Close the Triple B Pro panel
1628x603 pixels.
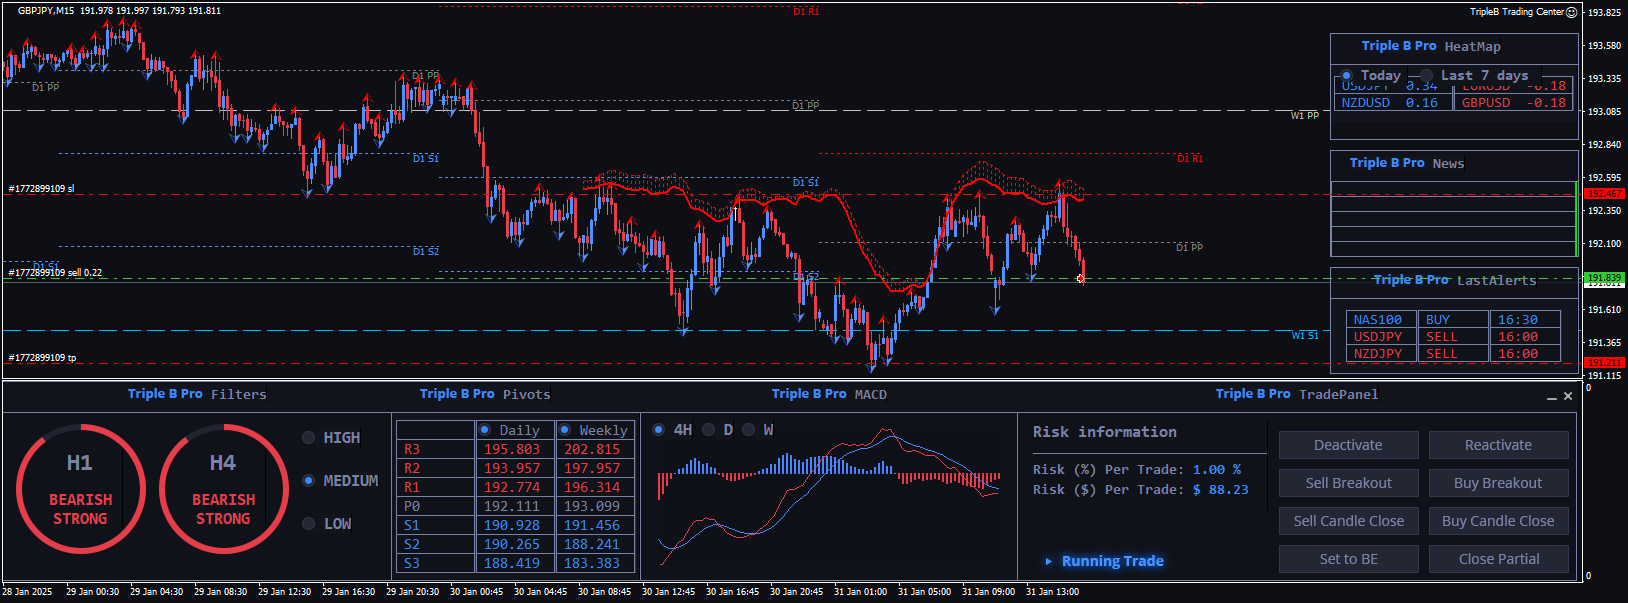click(1568, 396)
